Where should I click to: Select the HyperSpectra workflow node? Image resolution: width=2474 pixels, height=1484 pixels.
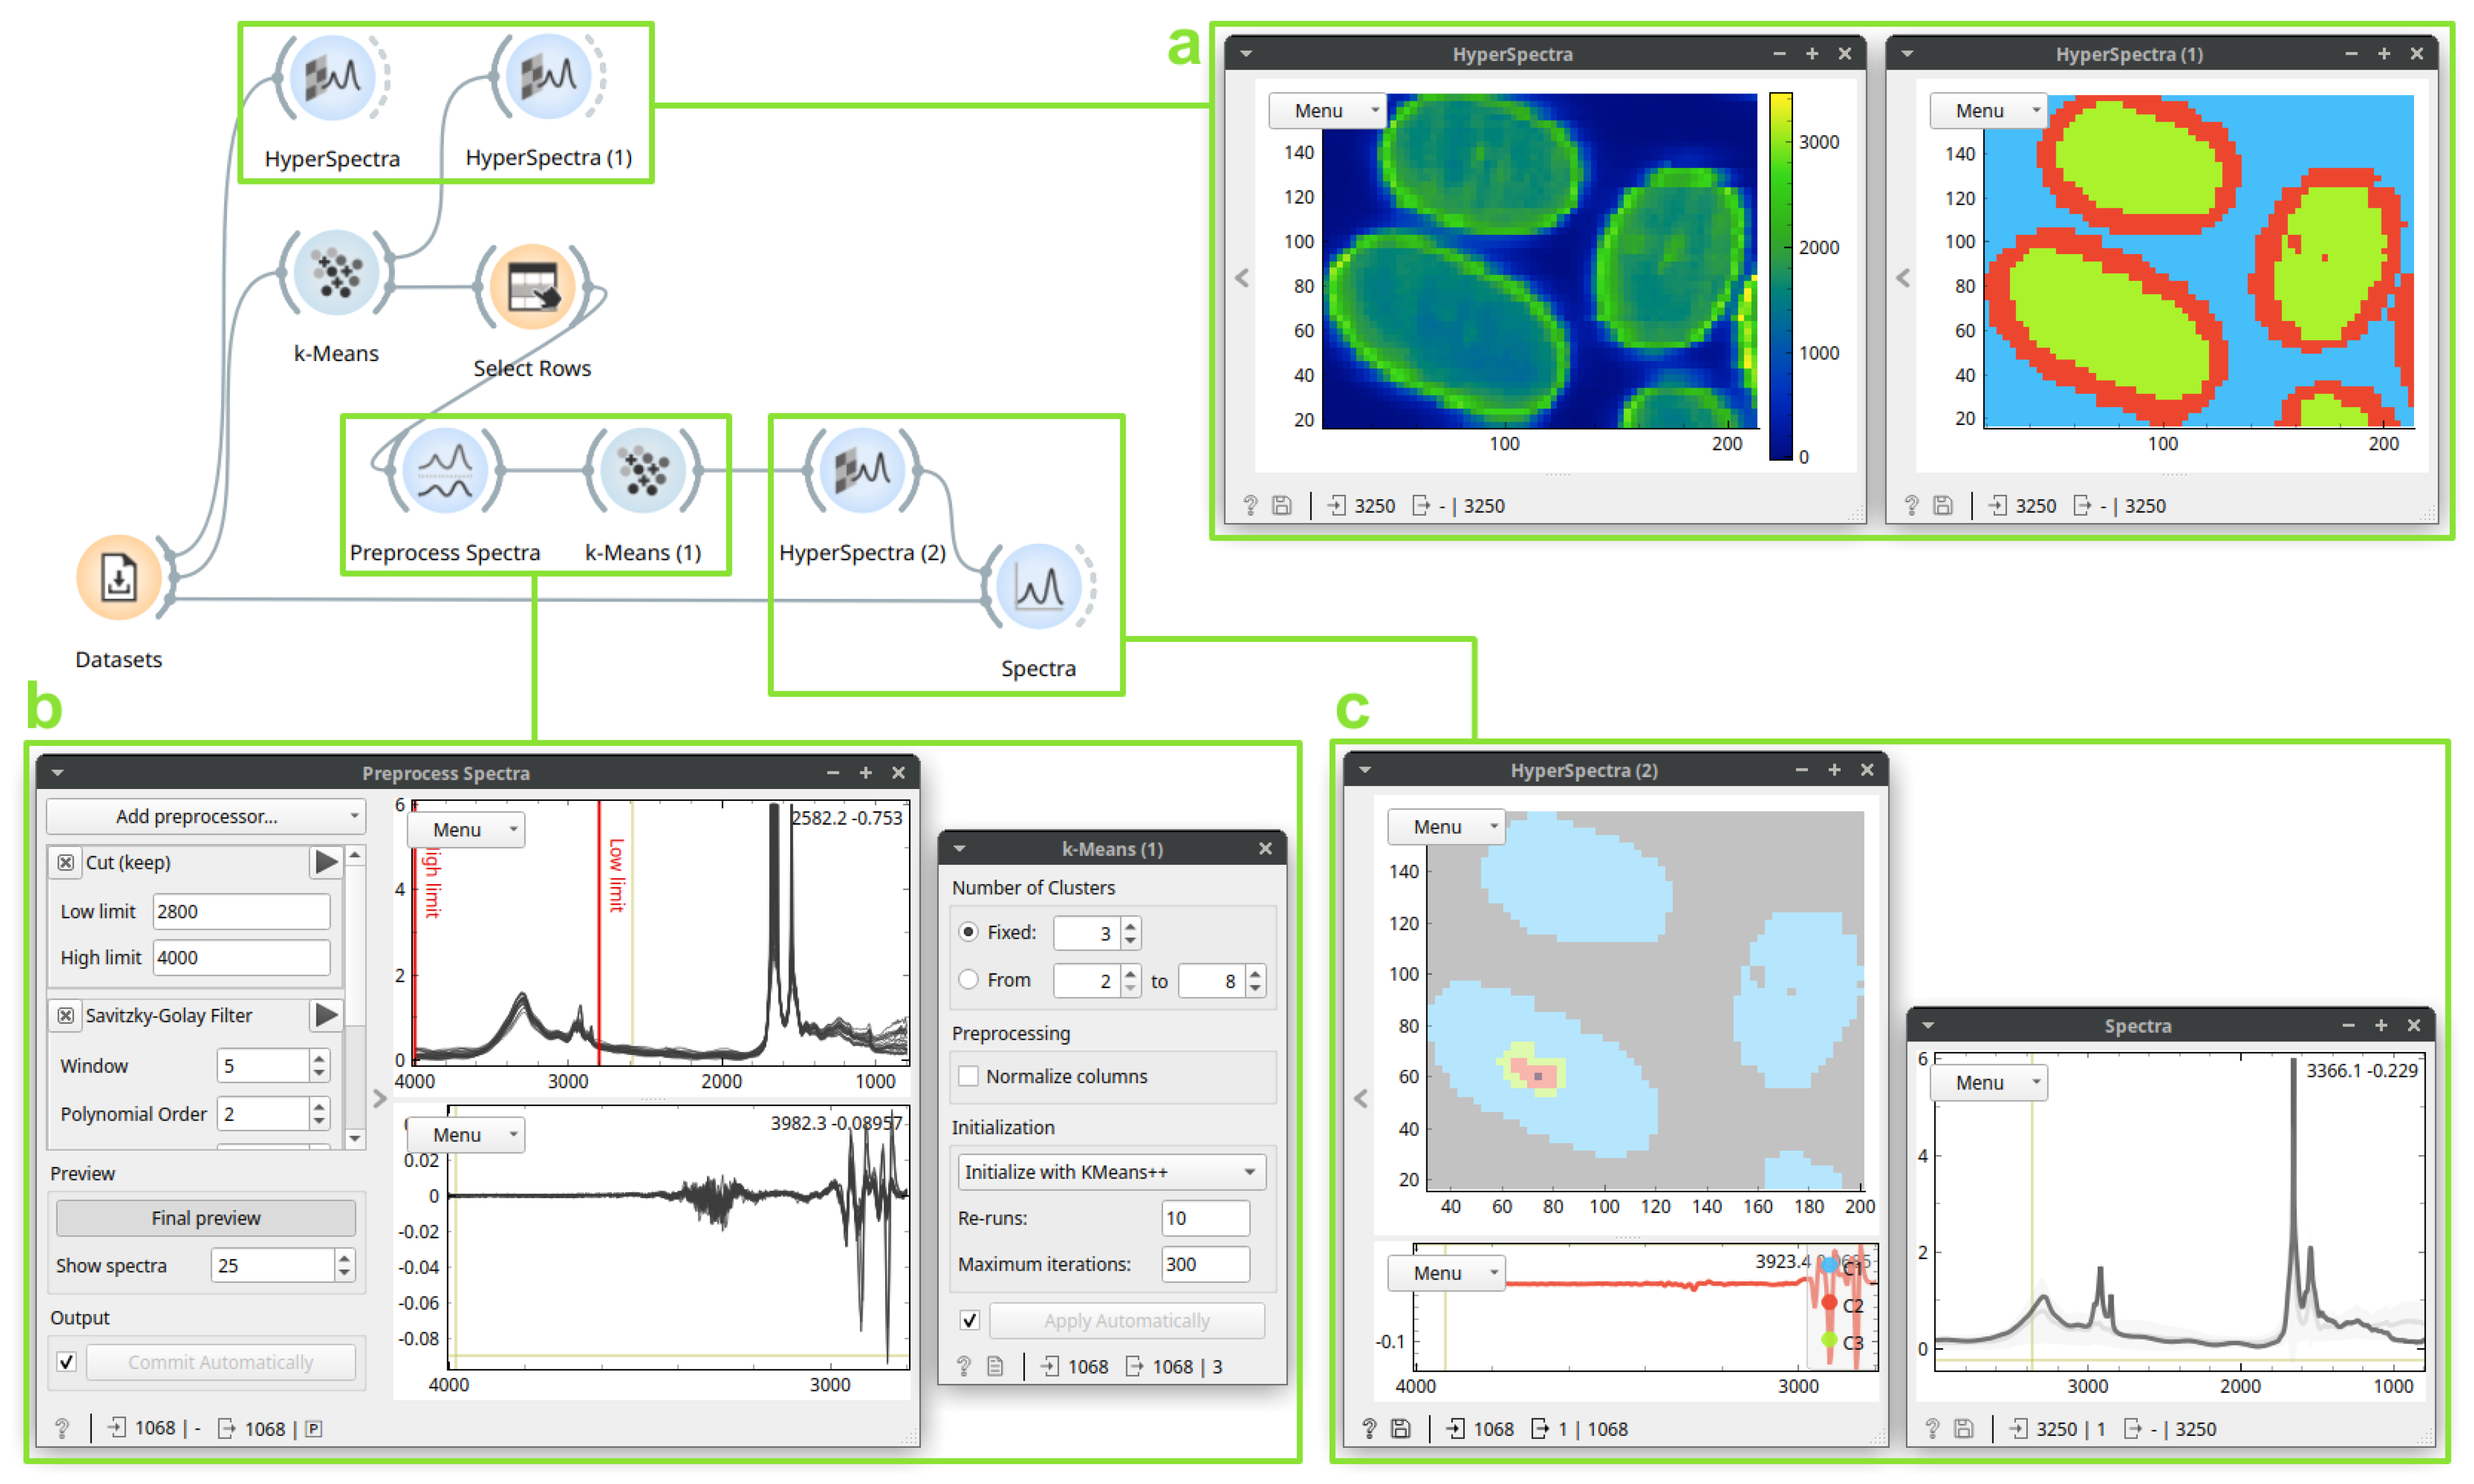(332, 78)
